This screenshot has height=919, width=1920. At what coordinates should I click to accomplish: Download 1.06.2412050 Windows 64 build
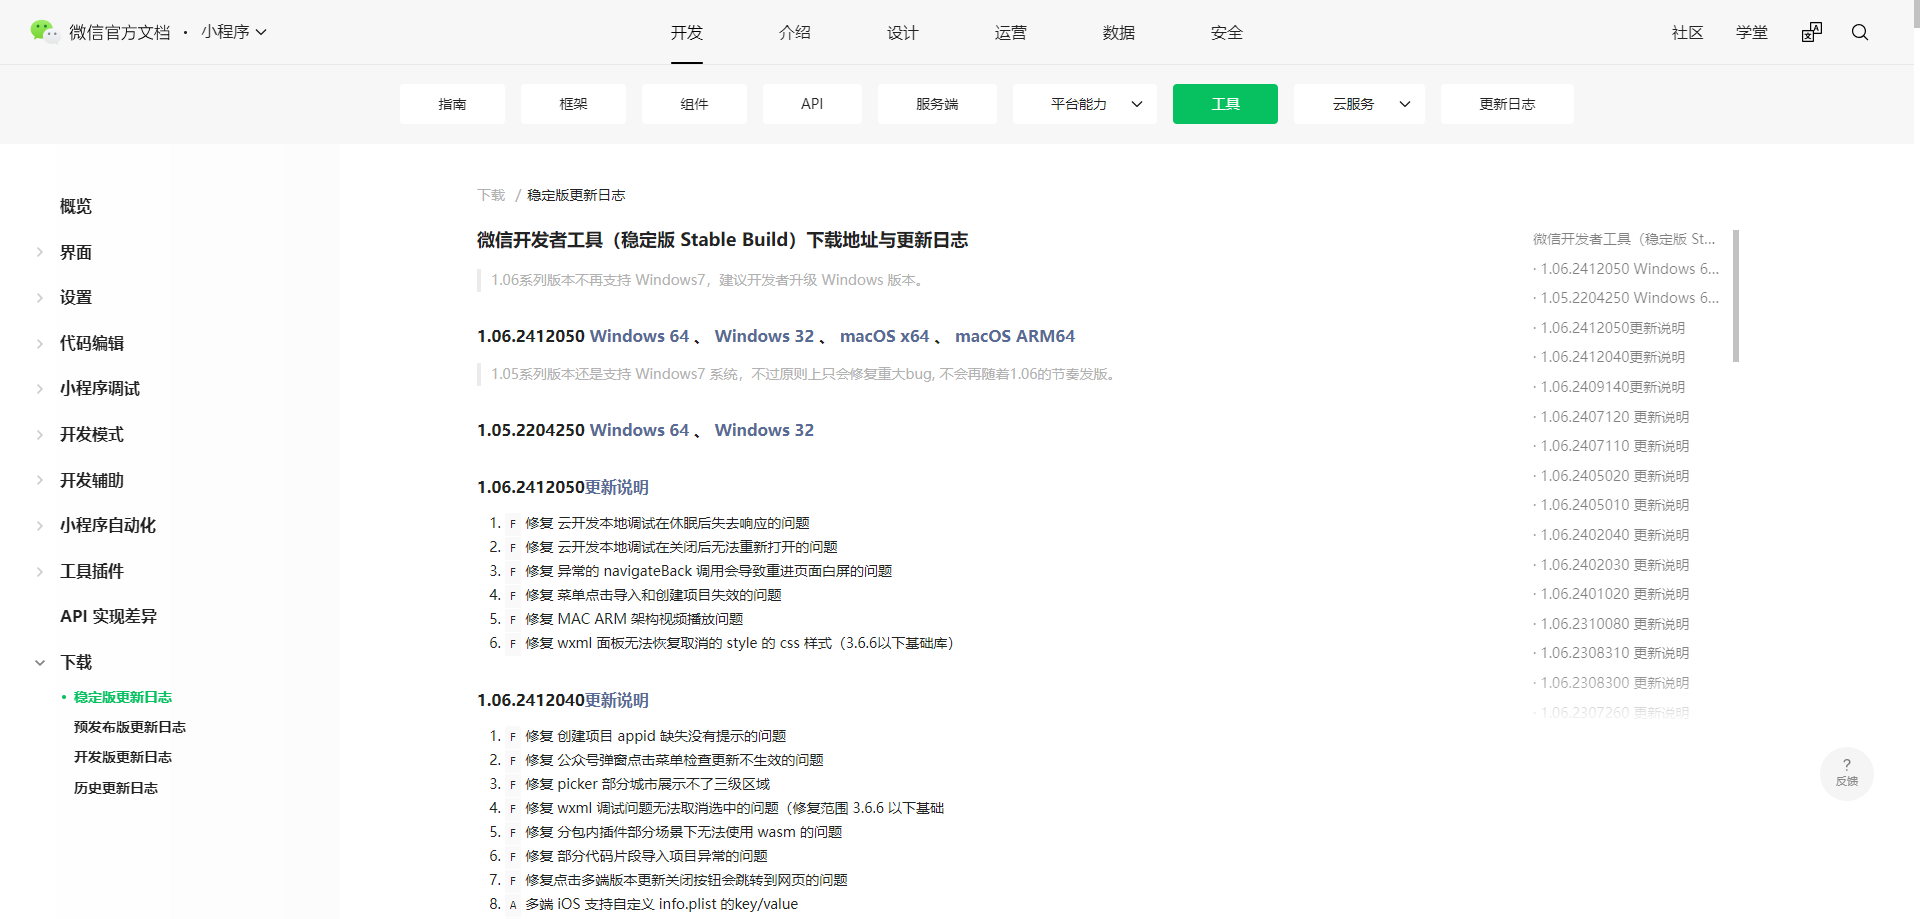tap(639, 336)
